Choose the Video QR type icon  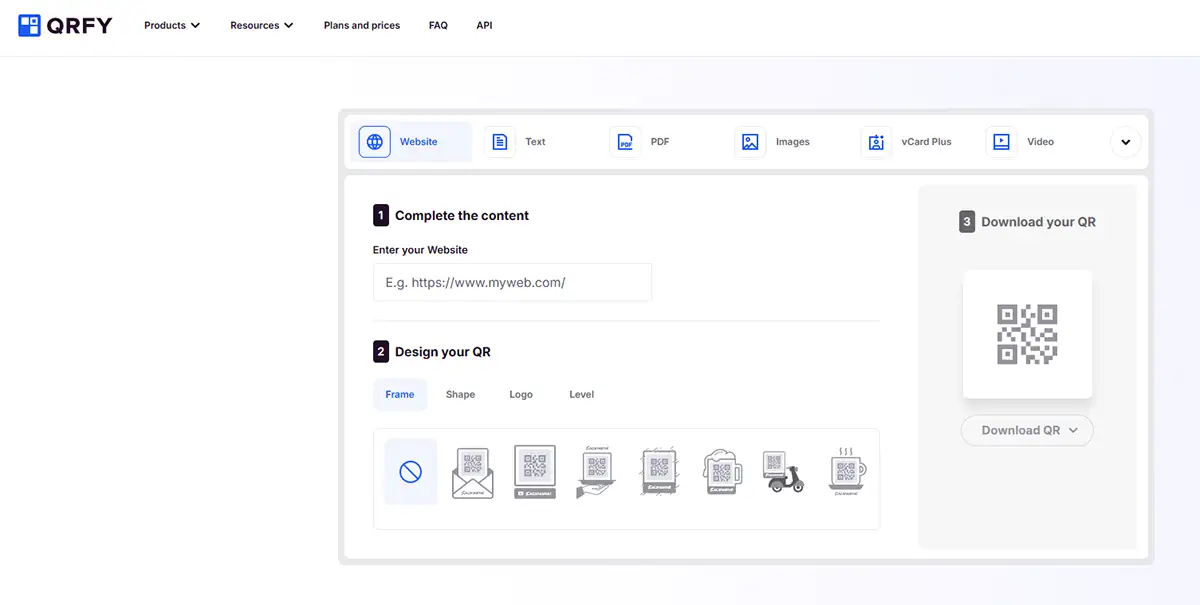point(1001,142)
